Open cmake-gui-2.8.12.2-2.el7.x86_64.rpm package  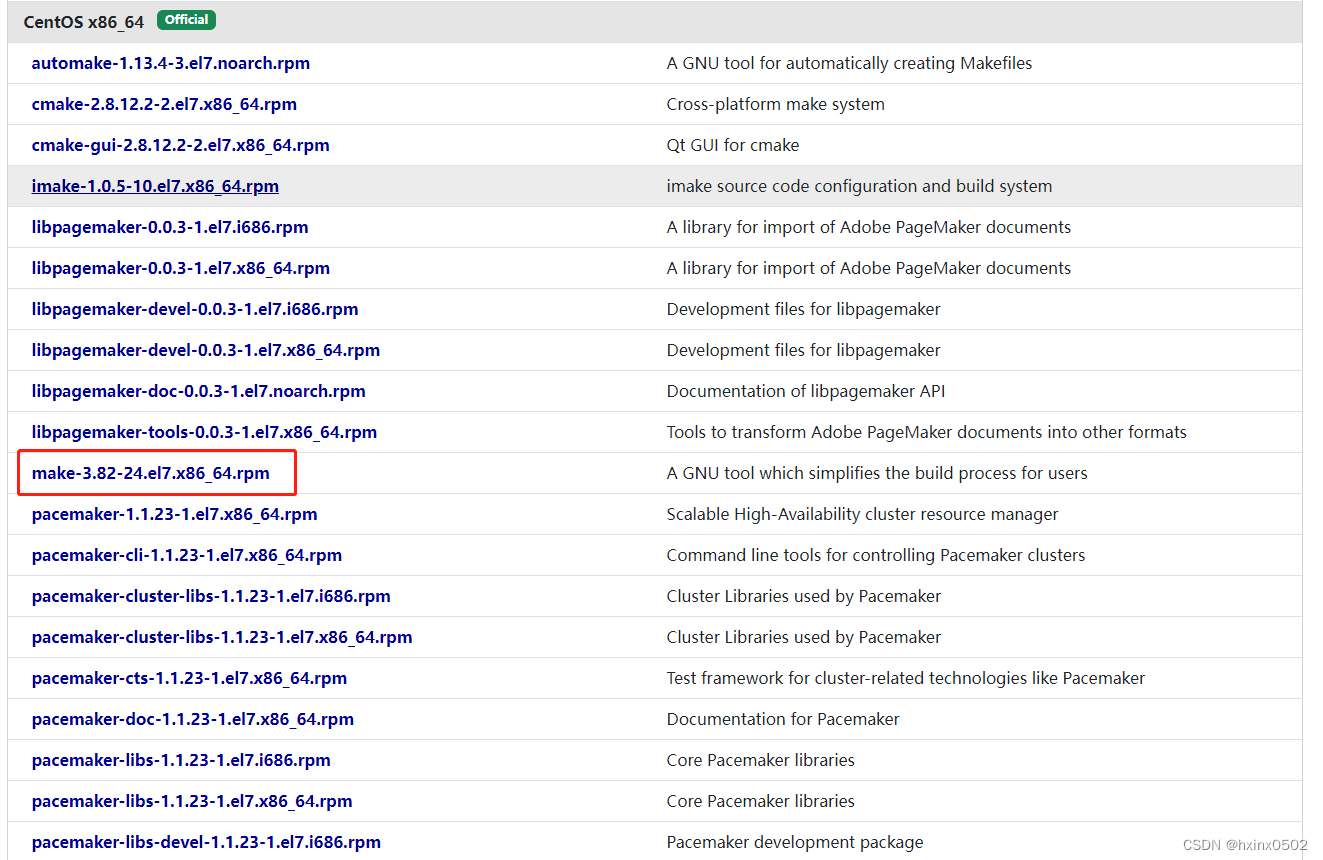pos(181,145)
